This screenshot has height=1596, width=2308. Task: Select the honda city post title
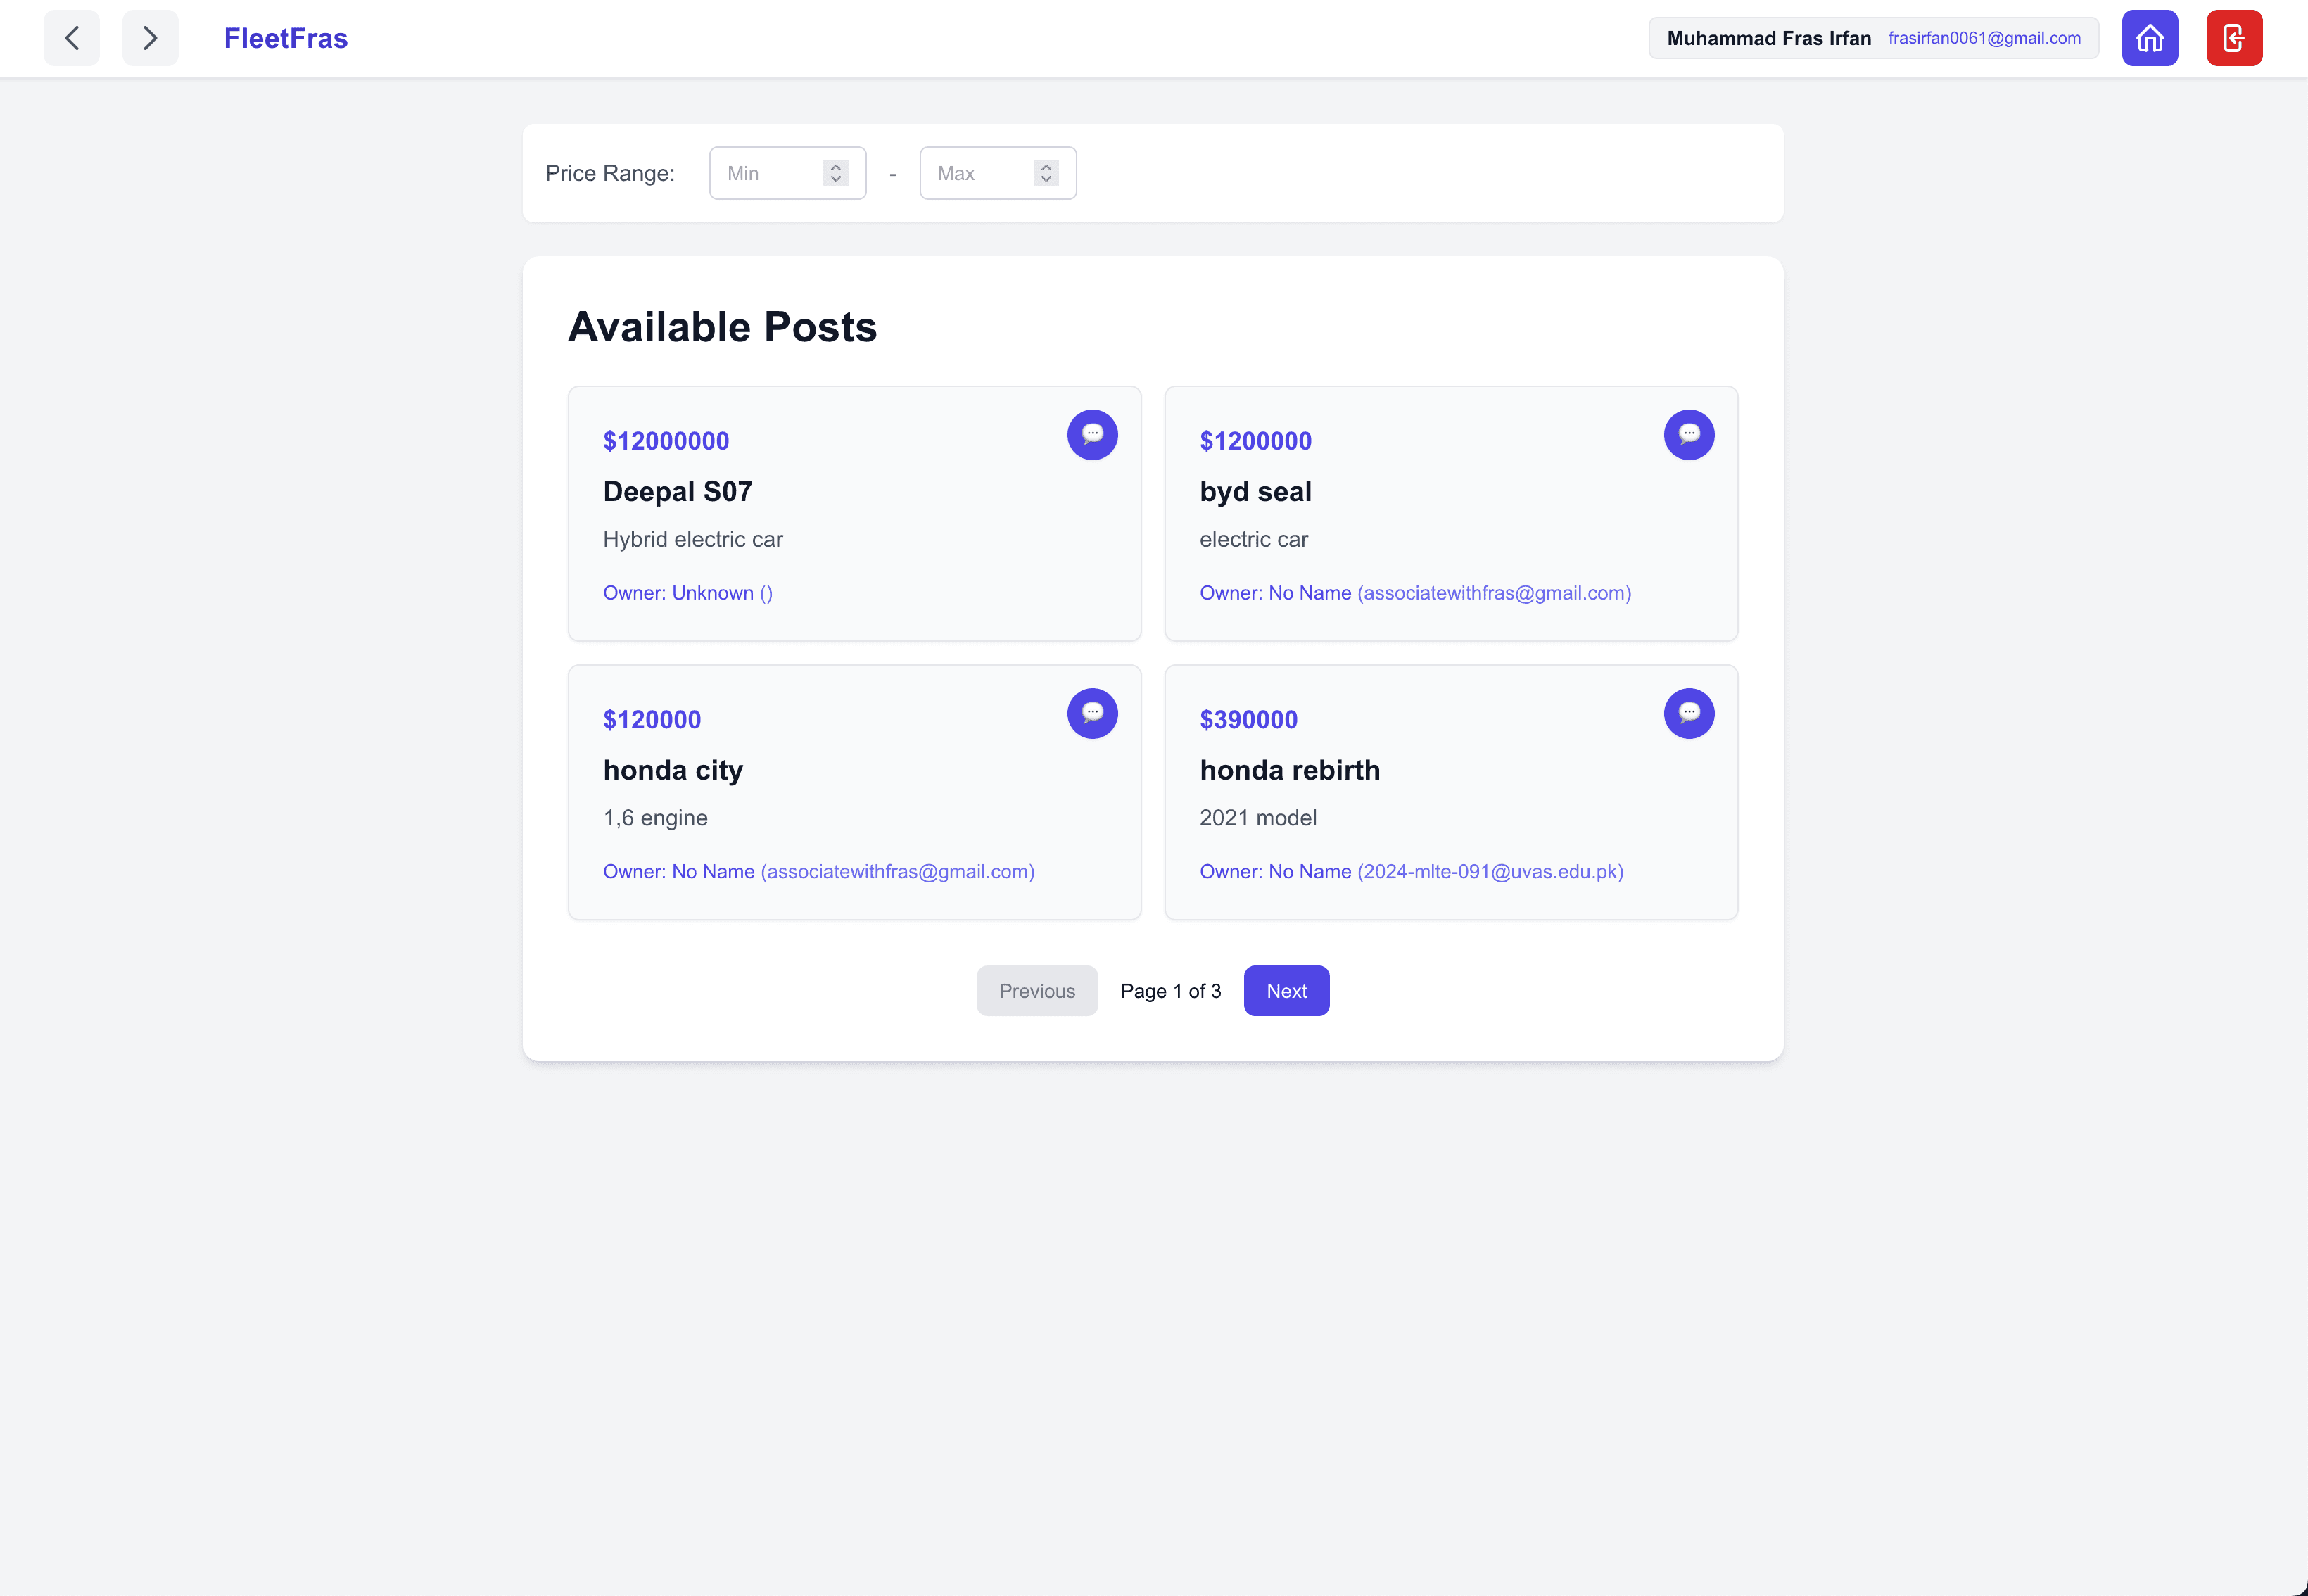point(673,771)
